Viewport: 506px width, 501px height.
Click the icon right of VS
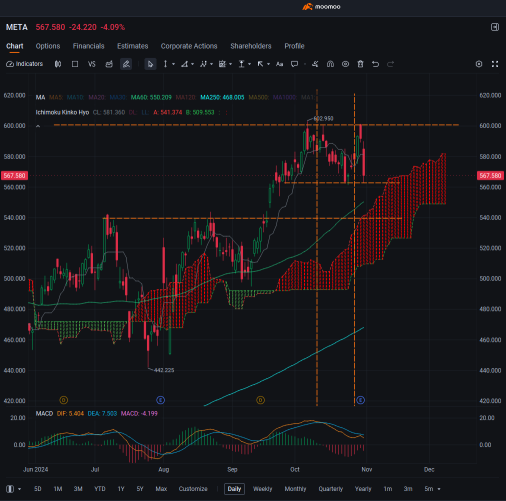pos(109,64)
